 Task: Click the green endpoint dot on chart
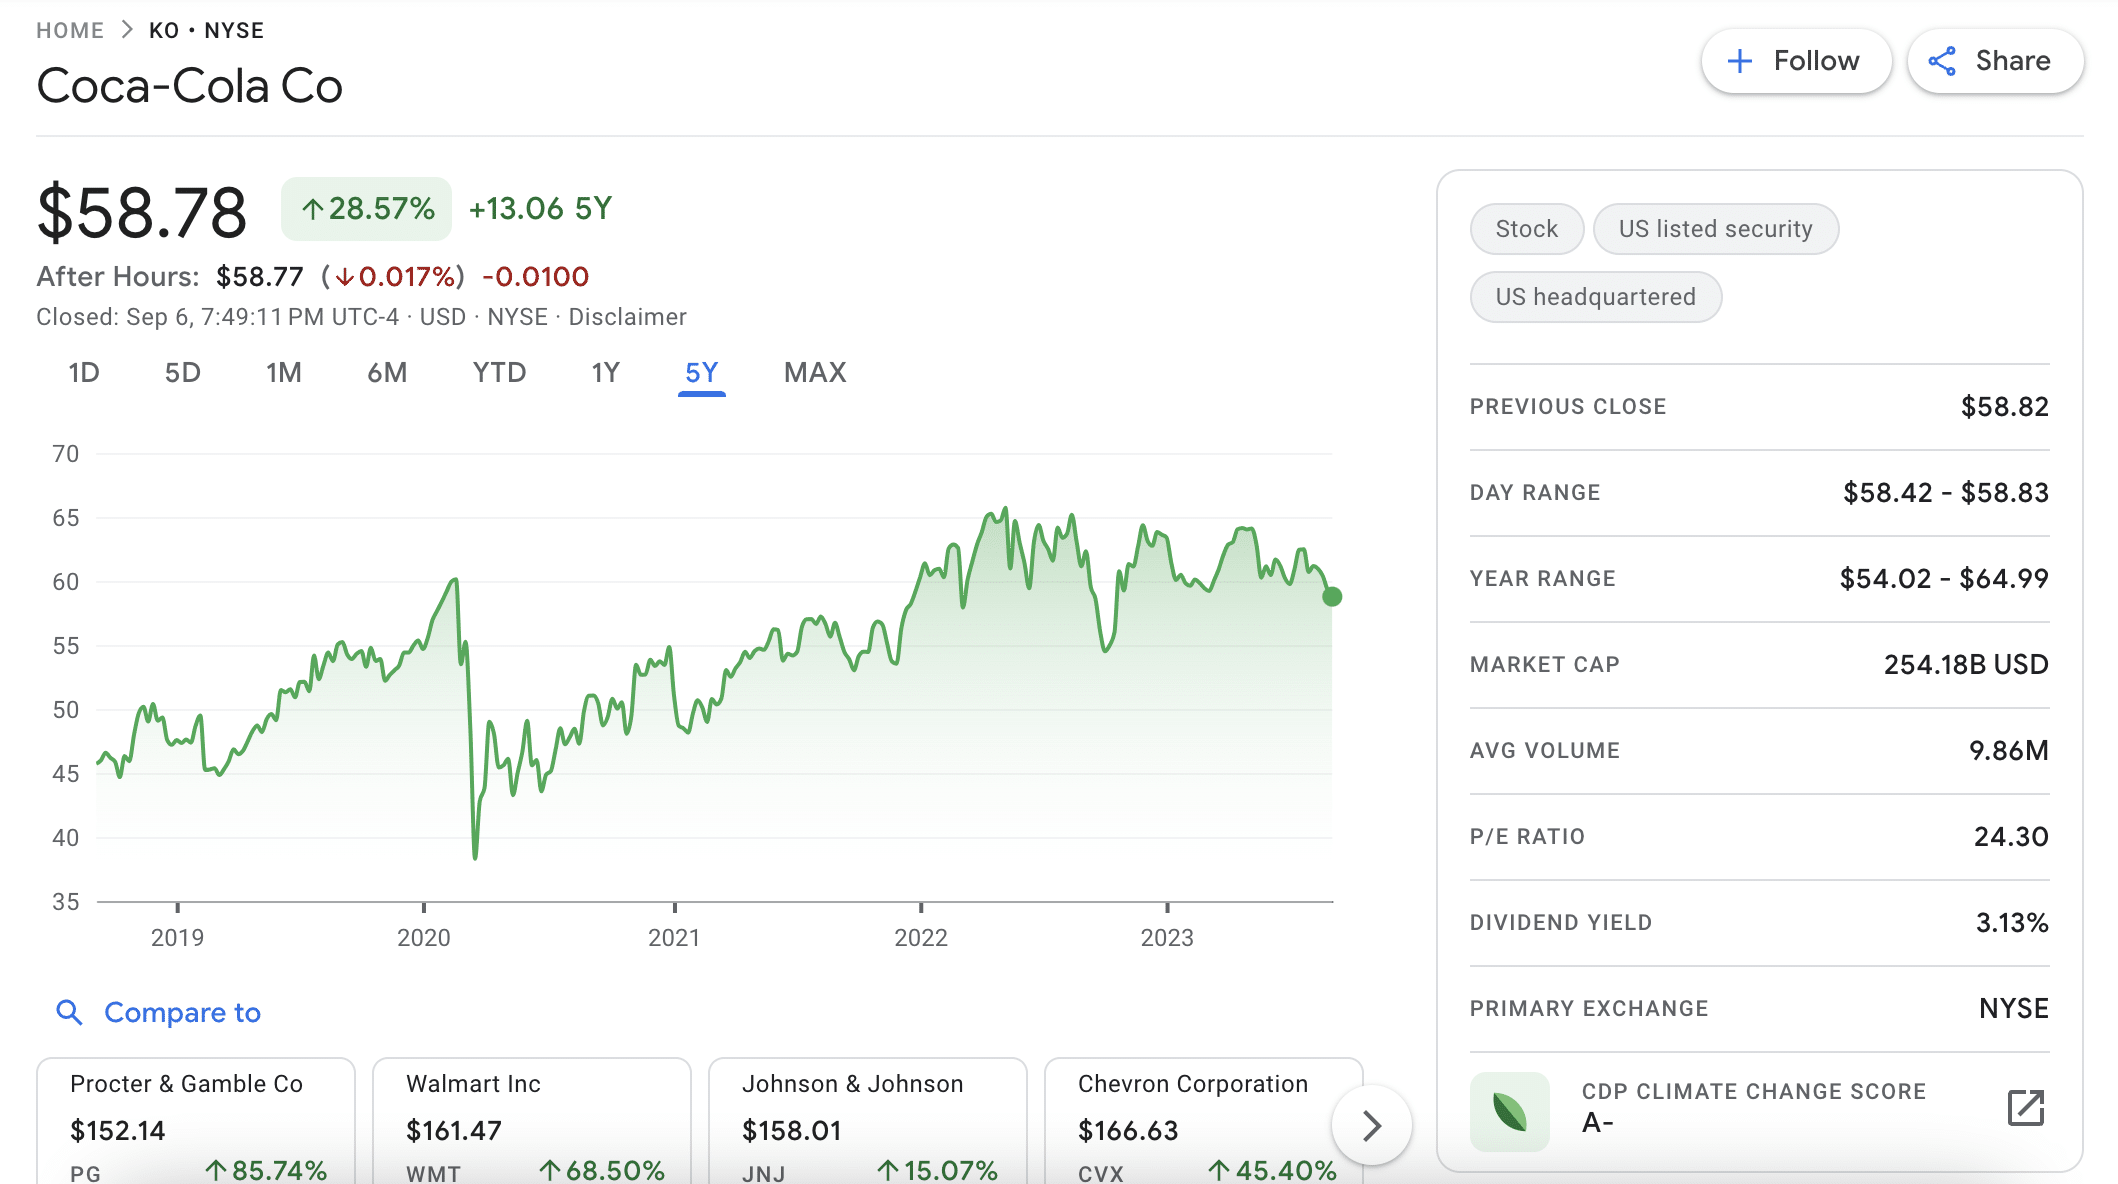(x=1332, y=596)
